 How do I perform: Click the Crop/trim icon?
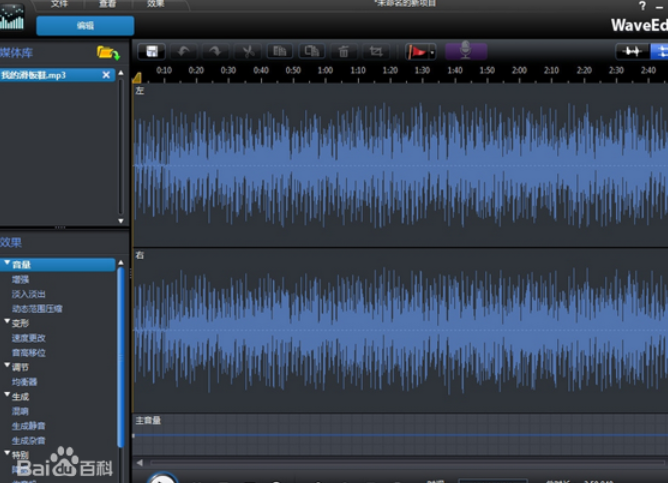click(375, 52)
